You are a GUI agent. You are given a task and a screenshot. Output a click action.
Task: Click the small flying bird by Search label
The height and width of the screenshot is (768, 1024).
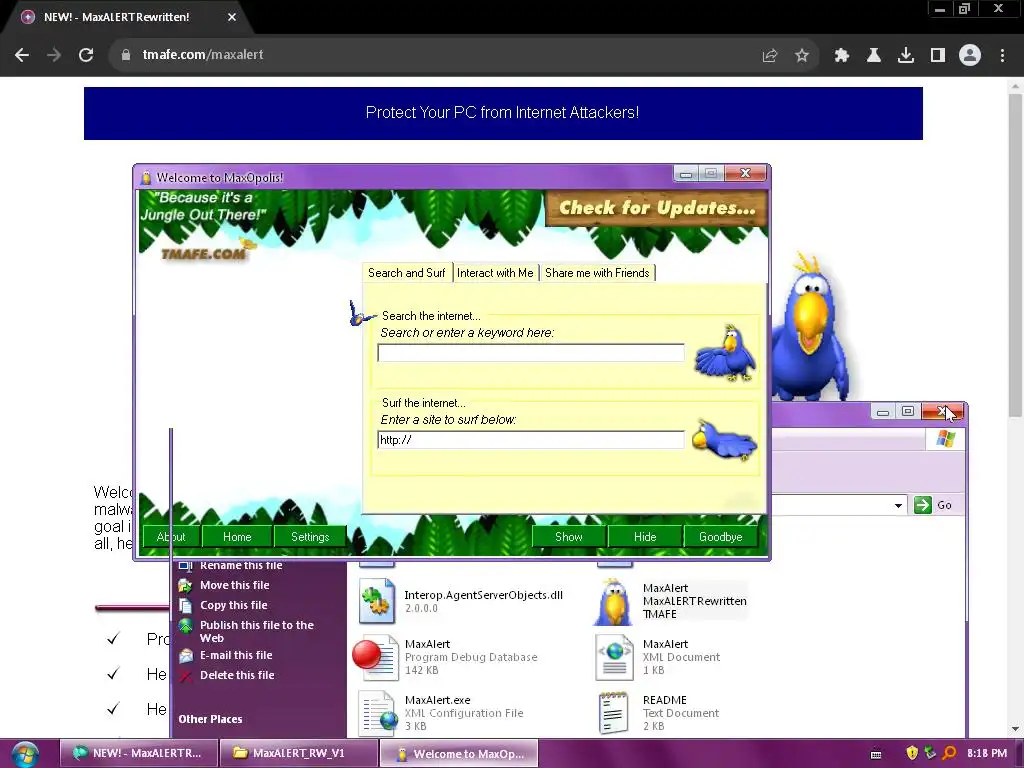(x=361, y=313)
